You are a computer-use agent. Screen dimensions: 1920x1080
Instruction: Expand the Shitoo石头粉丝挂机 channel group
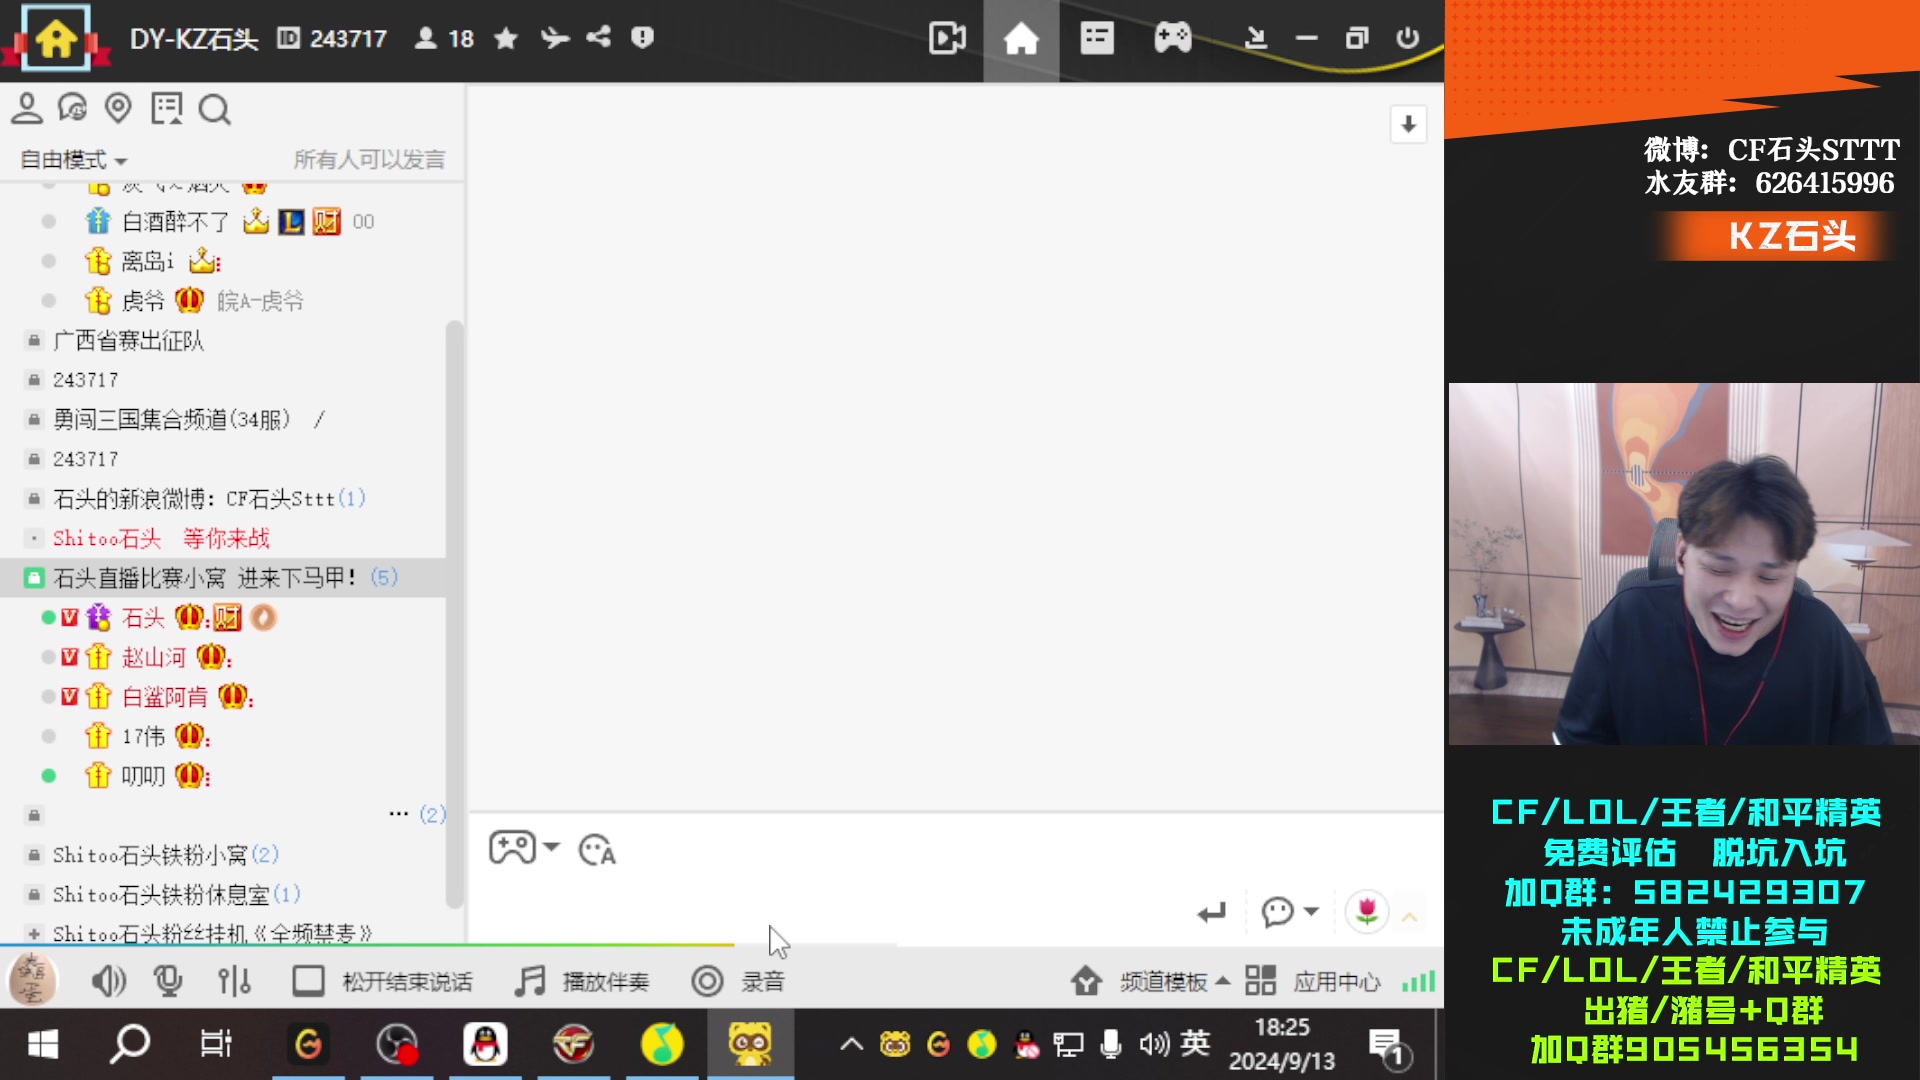tap(34, 934)
